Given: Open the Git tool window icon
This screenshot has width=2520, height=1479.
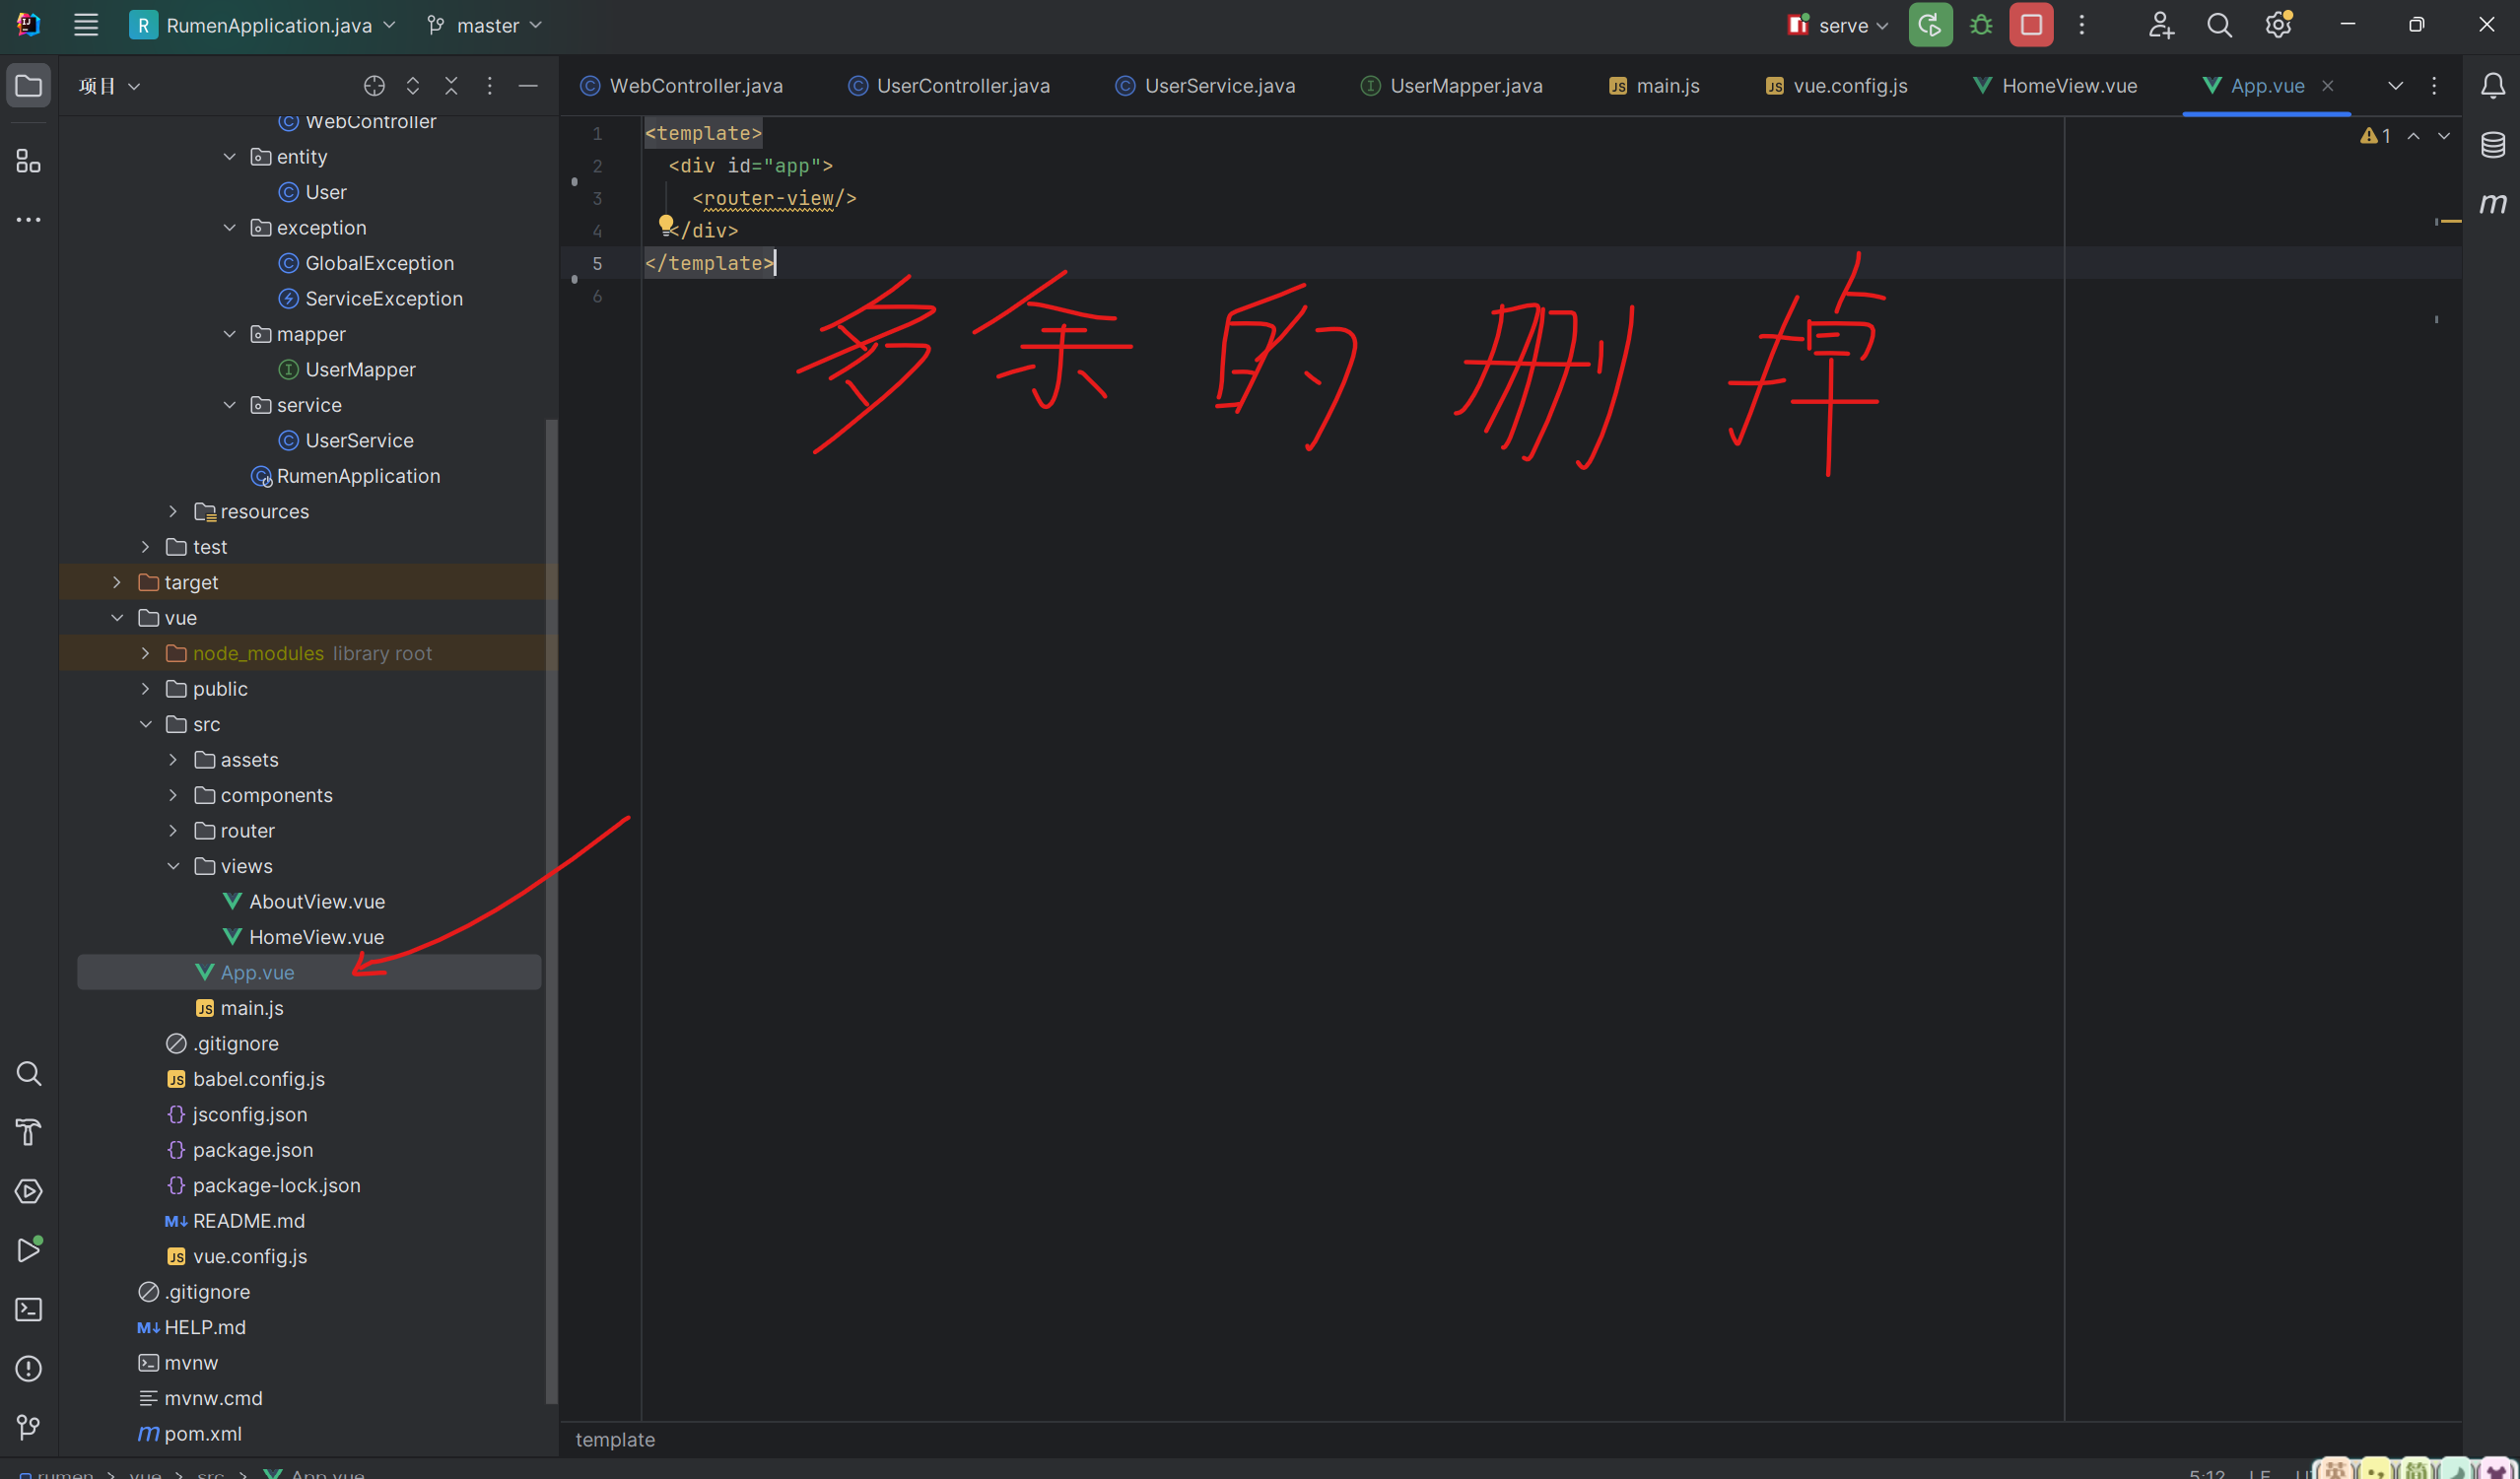Looking at the screenshot, I should point(28,1426).
